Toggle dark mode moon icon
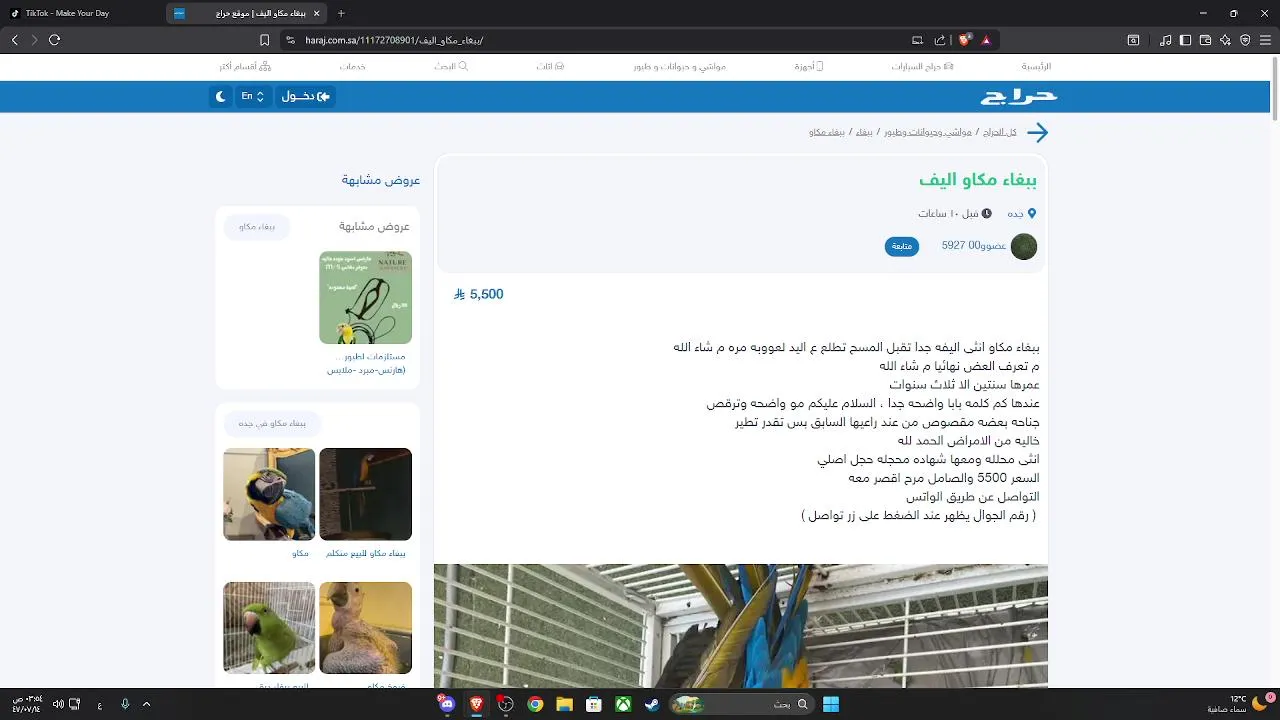The image size is (1280, 720). pyautogui.click(x=221, y=96)
